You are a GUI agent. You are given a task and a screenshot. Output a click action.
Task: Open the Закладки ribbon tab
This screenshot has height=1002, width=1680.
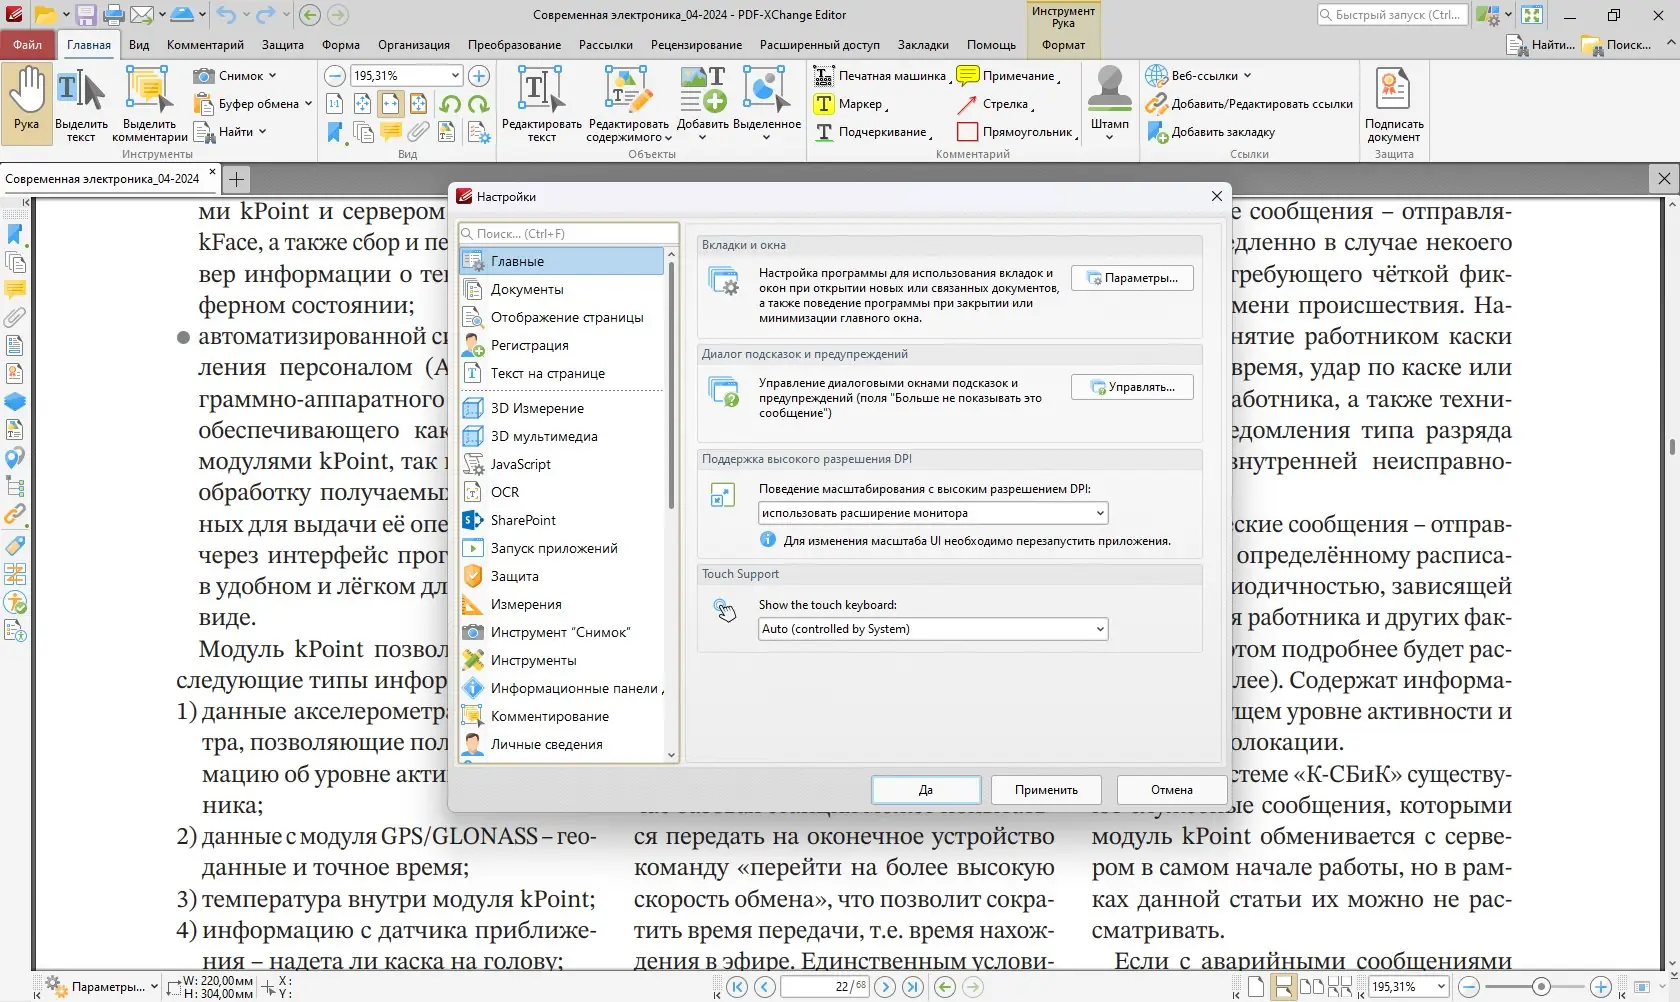[x=923, y=45]
